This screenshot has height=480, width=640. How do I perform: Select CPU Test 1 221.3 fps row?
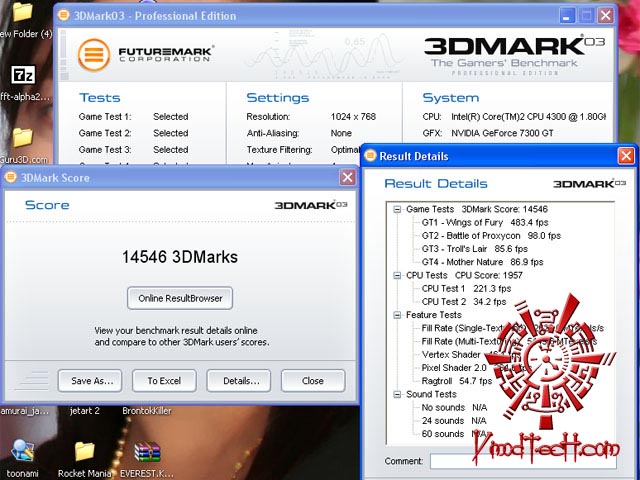pyautogui.click(x=466, y=289)
